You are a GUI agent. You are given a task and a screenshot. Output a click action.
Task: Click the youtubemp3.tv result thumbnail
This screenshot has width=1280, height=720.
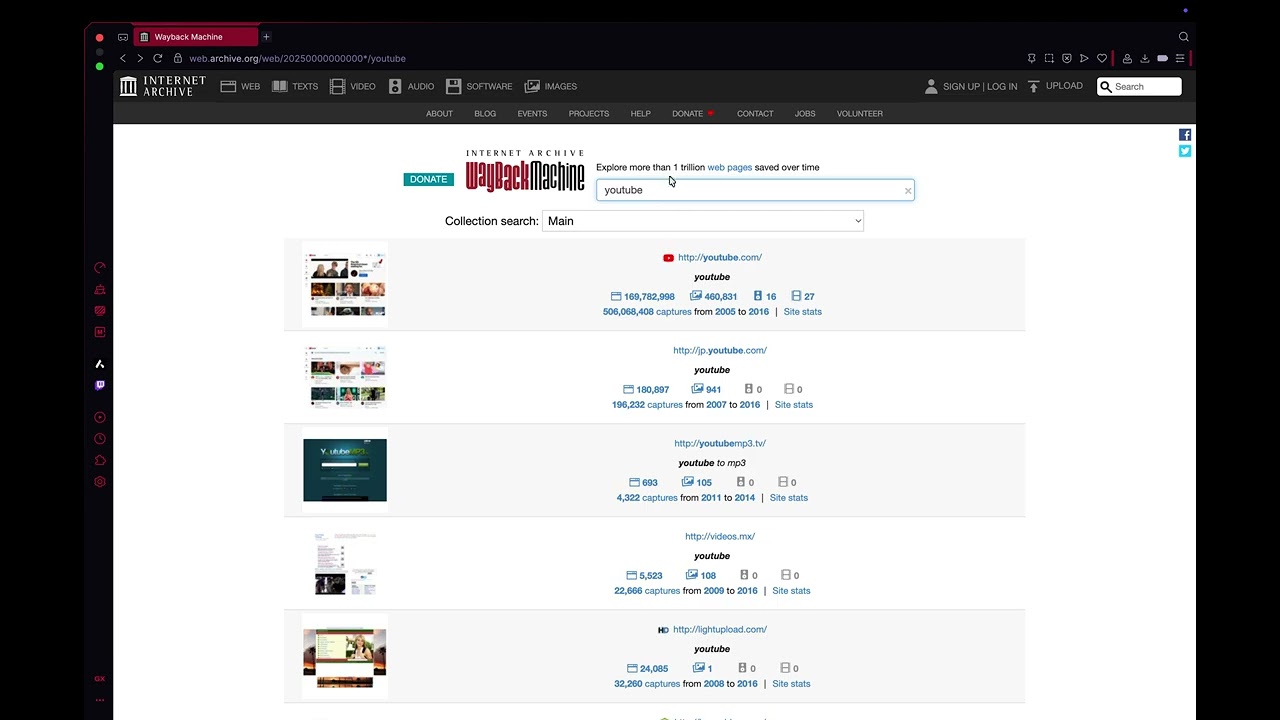345,470
